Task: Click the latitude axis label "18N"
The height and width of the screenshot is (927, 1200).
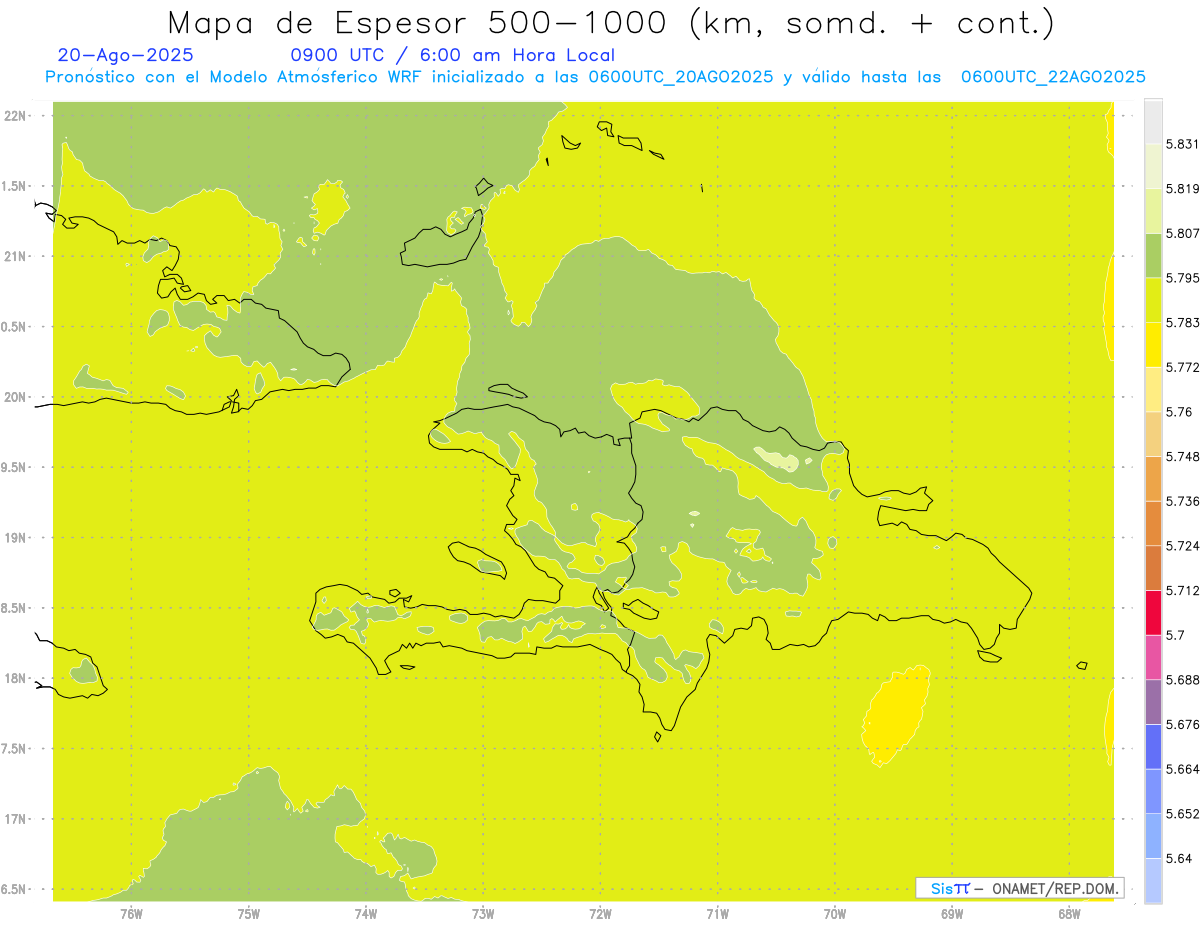Action: (x=13, y=678)
